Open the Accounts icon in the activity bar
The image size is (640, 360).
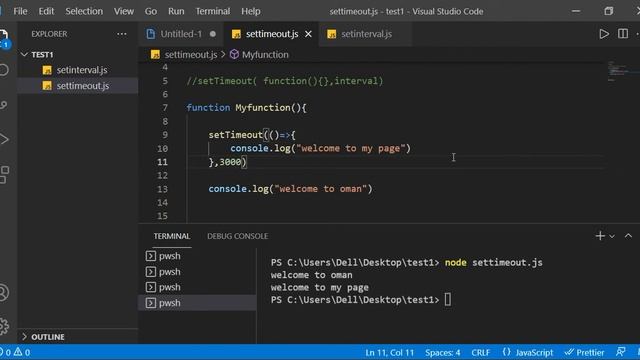coord(4,293)
